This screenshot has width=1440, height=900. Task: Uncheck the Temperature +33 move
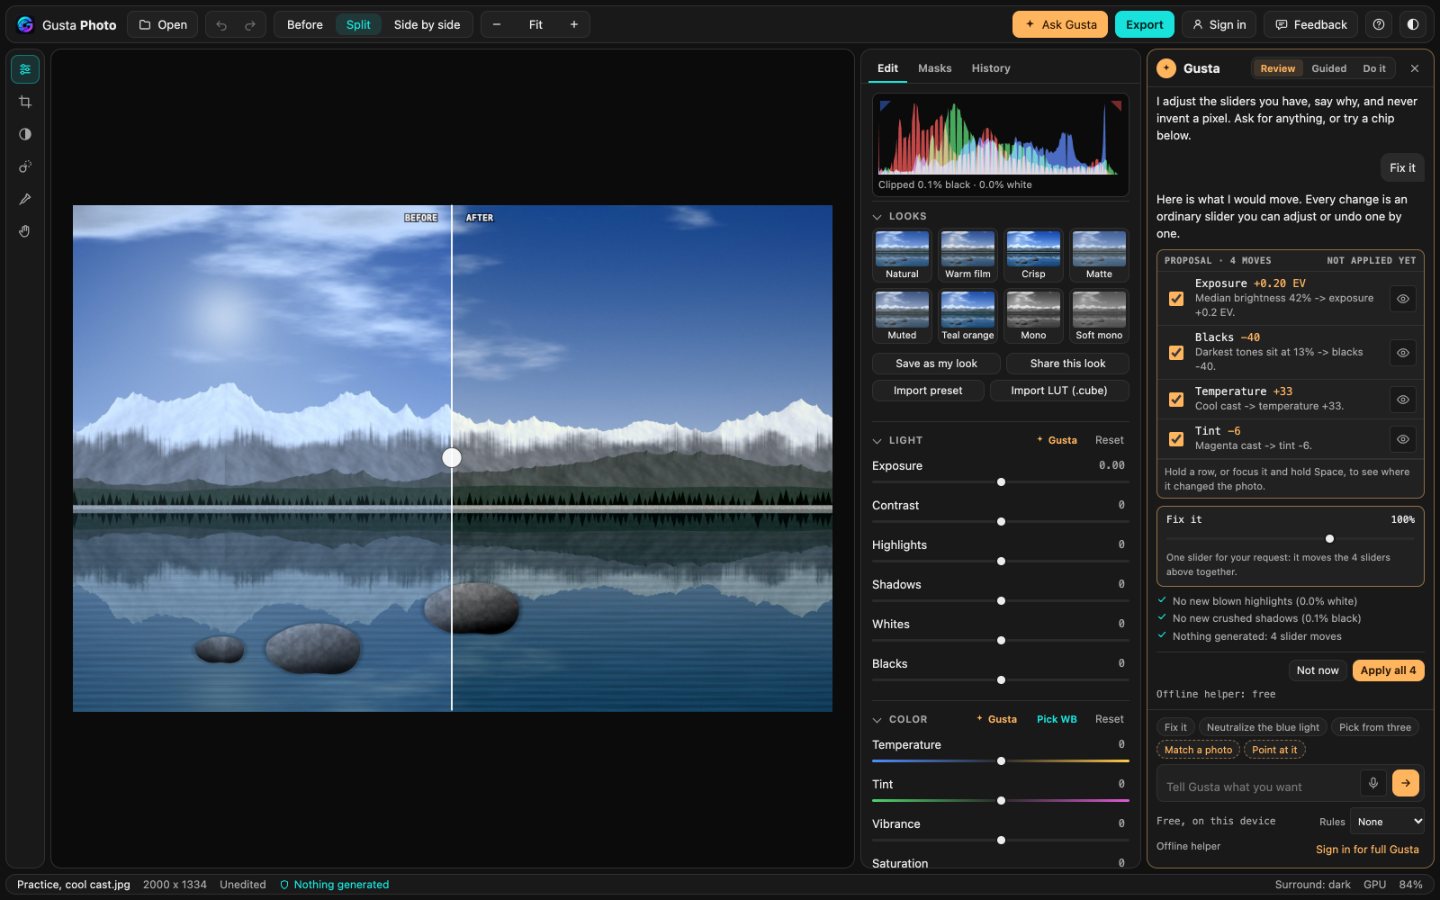1176,399
